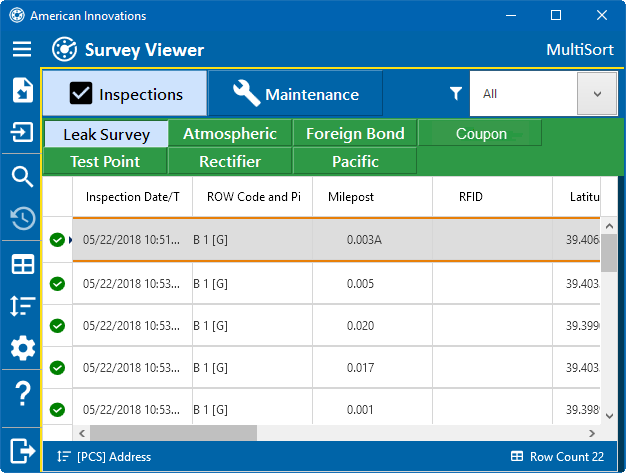Image resolution: width=626 pixels, height=473 pixels.
Task: Select the Test Point tab
Action: [x=105, y=161]
